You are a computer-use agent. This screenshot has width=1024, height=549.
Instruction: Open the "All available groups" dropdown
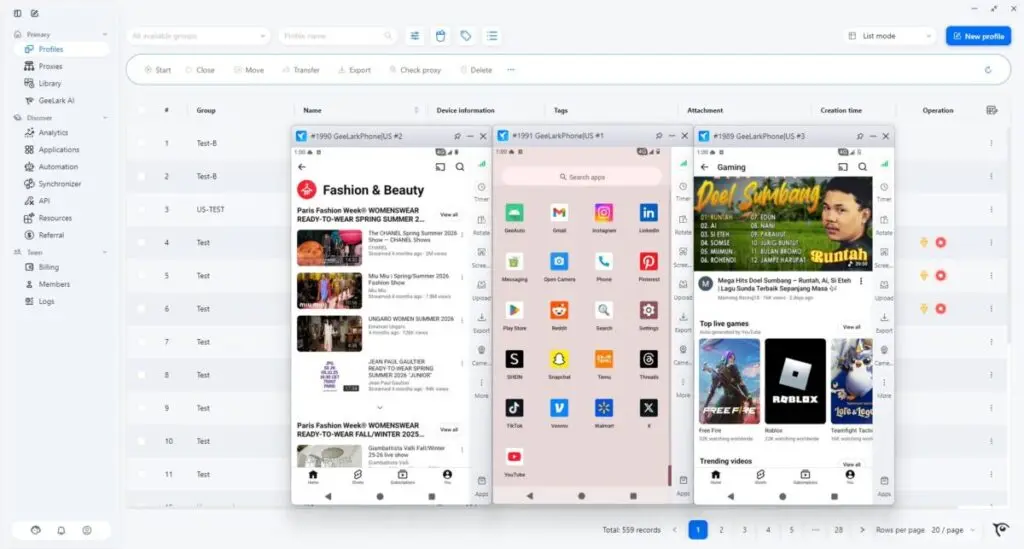198,36
